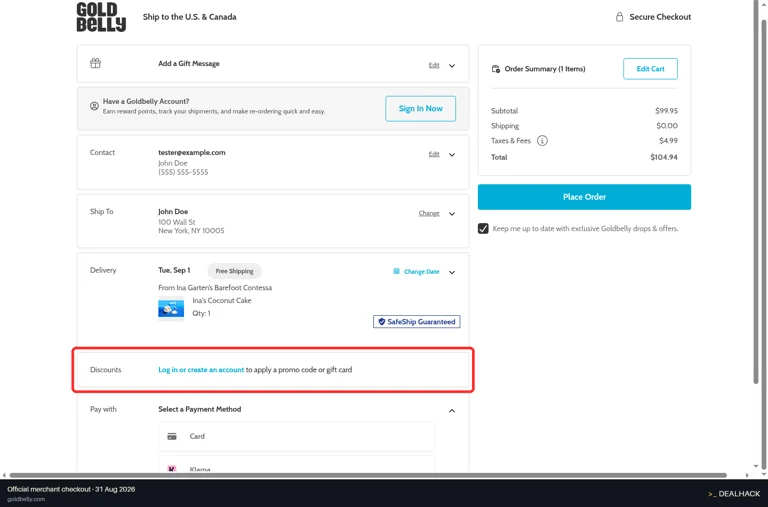Click the scroll left arrow
768x507 pixels.
[x=4, y=475]
